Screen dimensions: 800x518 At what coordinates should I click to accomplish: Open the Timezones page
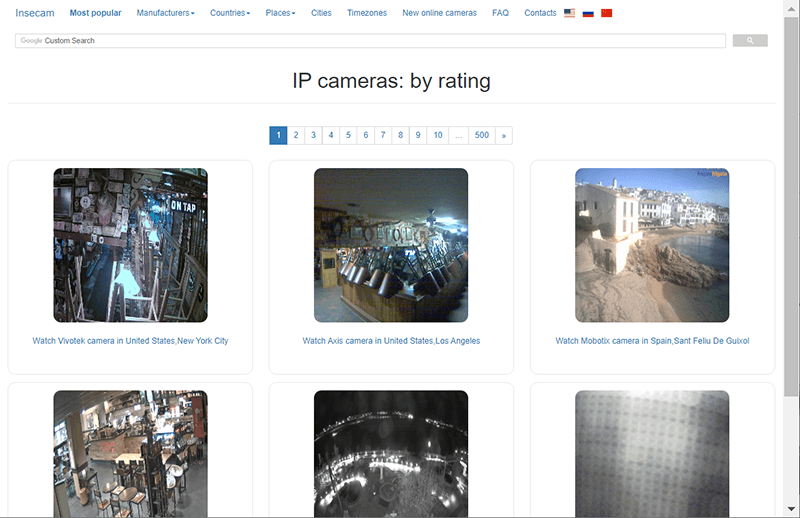point(367,13)
